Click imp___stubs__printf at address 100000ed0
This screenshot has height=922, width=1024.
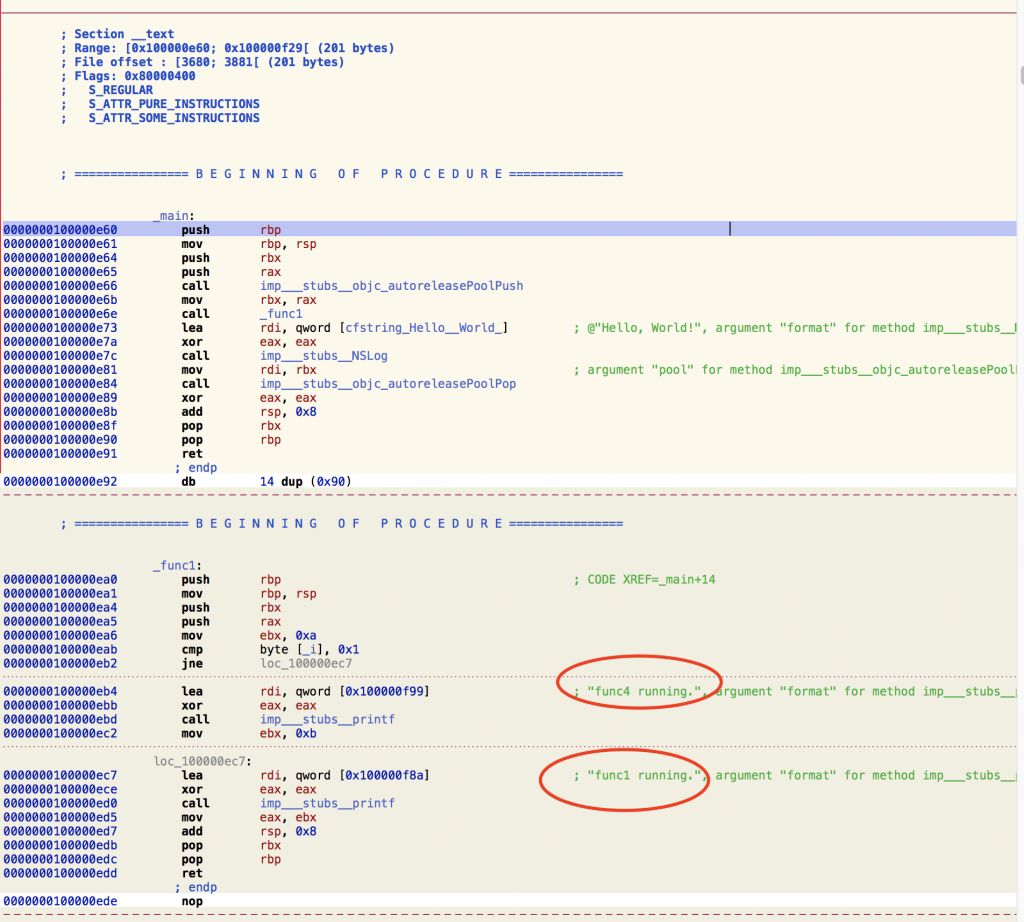327,803
